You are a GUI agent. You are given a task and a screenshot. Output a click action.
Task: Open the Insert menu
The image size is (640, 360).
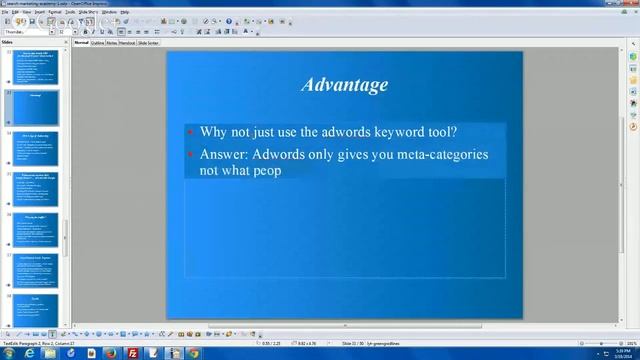pos(40,12)
